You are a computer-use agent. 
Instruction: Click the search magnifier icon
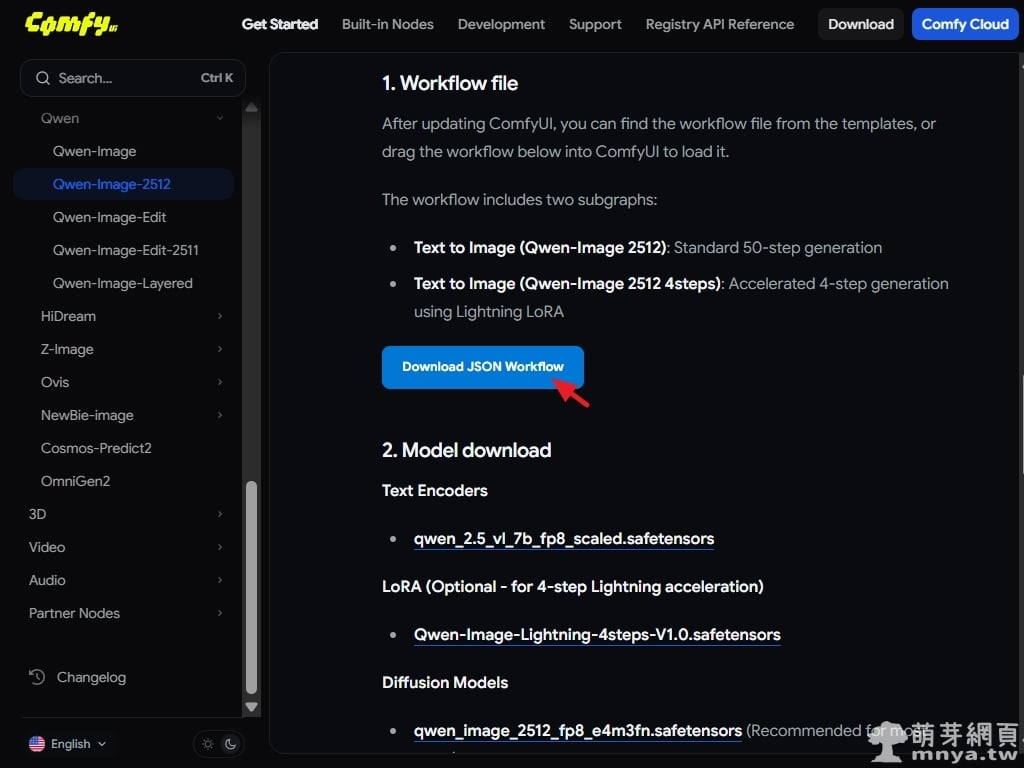42,78
